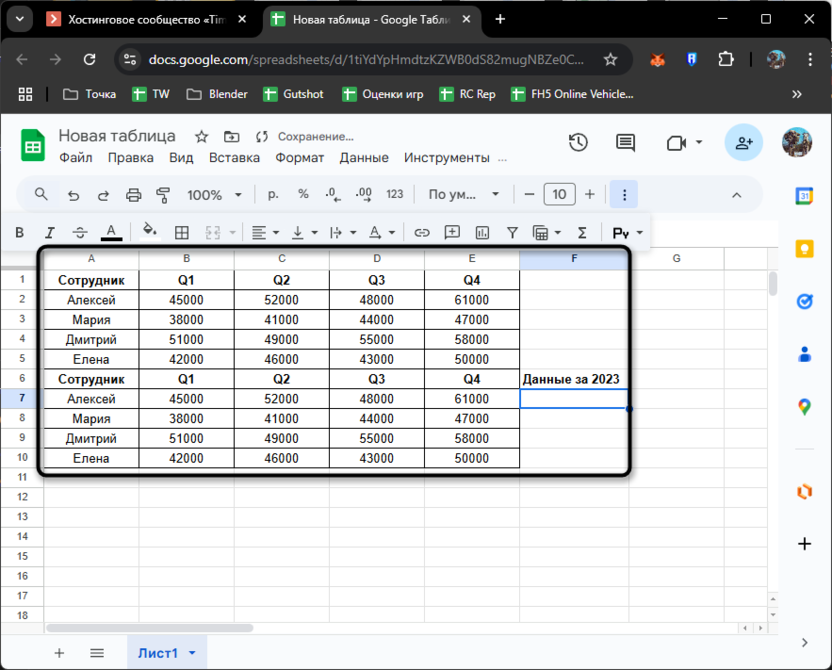832x670 pixels.
Task: Open the Формат menu
Action: (300, 158)
